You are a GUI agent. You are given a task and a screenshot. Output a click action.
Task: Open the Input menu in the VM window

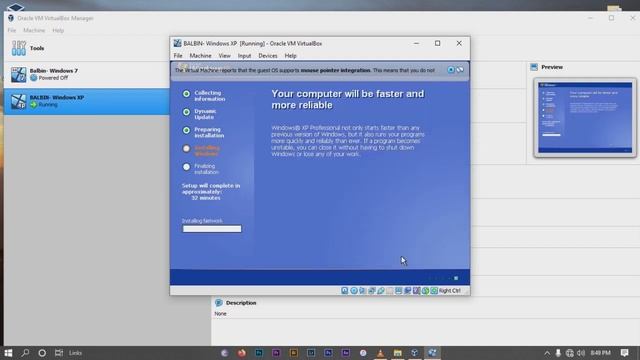244,56
